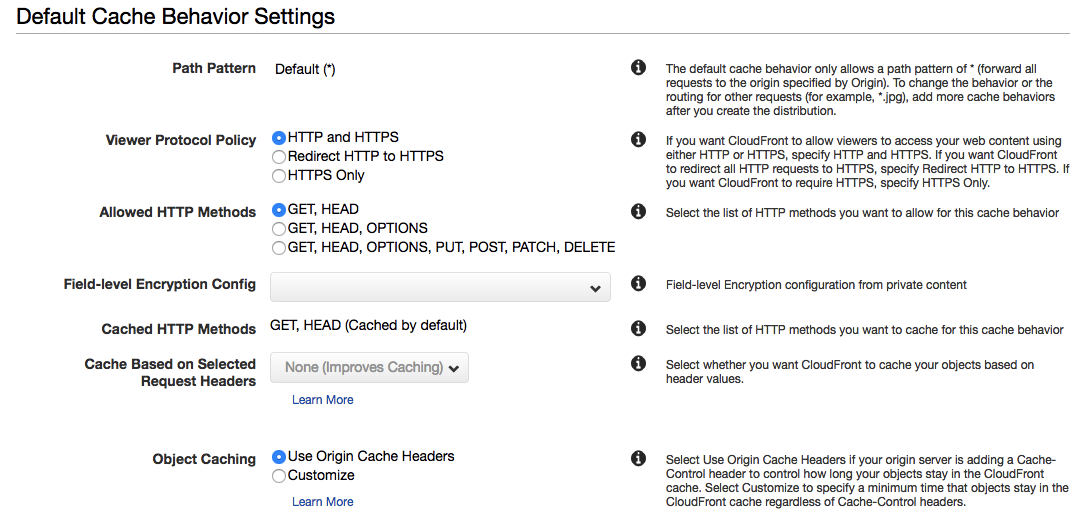Open None (Improves Caching) dropdown

369,368
